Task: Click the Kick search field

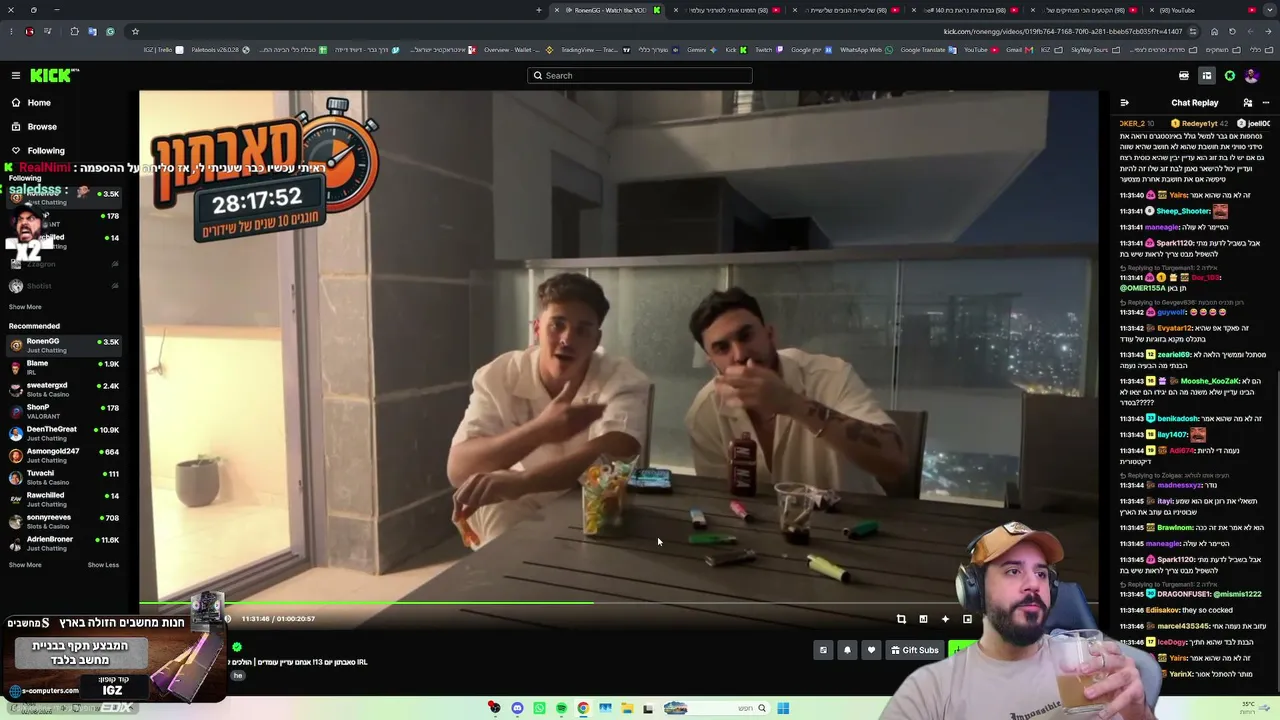Action: tap(640, 75)
